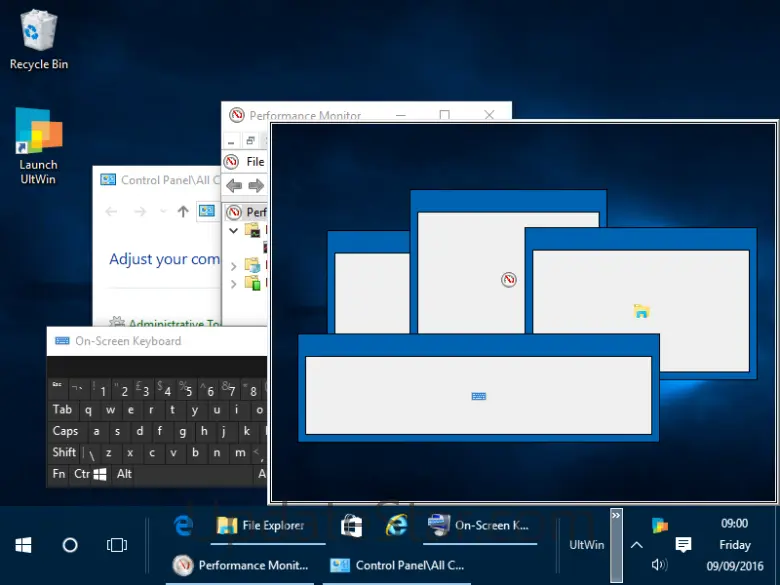Screen dimensions: 780x585
Task: Click the Launch UltWin desktop shortcut
Action: 38,145
